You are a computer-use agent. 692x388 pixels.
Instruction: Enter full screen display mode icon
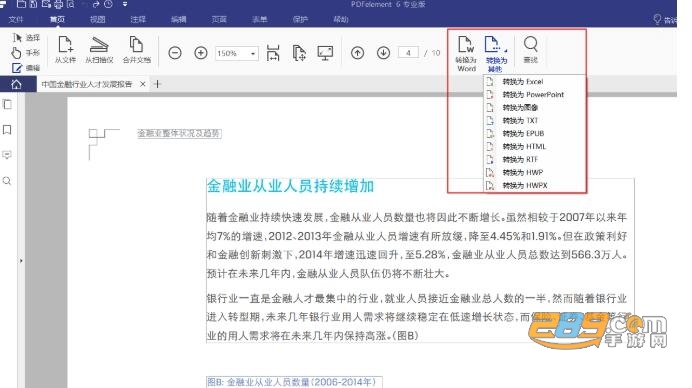point(325,53)
